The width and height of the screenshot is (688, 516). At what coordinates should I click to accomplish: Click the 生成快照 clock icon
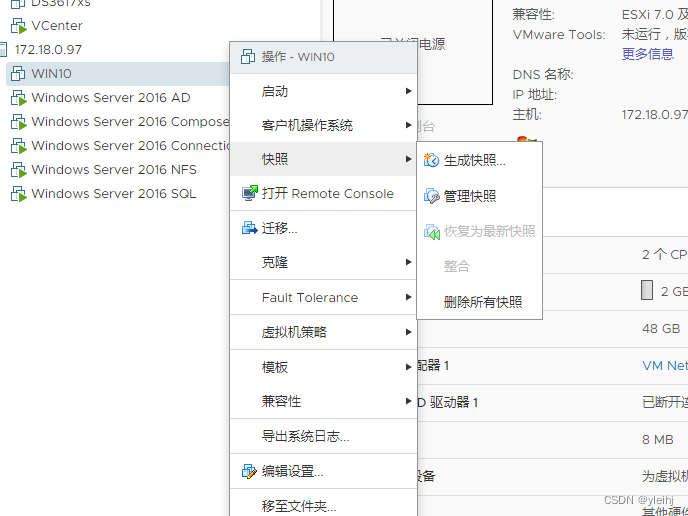(431, 161)
